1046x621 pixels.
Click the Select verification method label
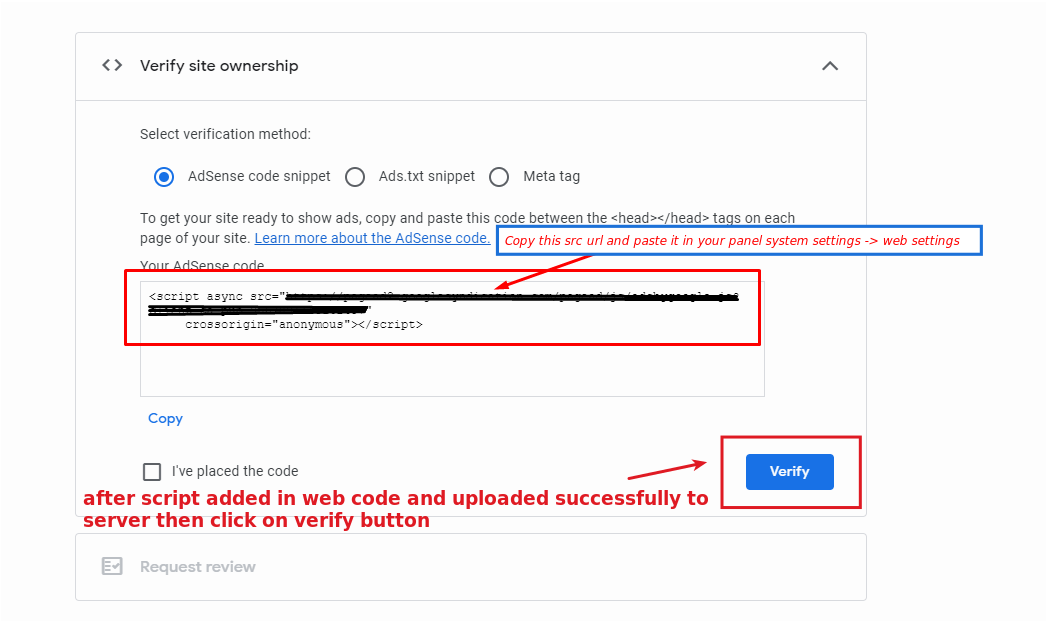(x=225, y=133)
